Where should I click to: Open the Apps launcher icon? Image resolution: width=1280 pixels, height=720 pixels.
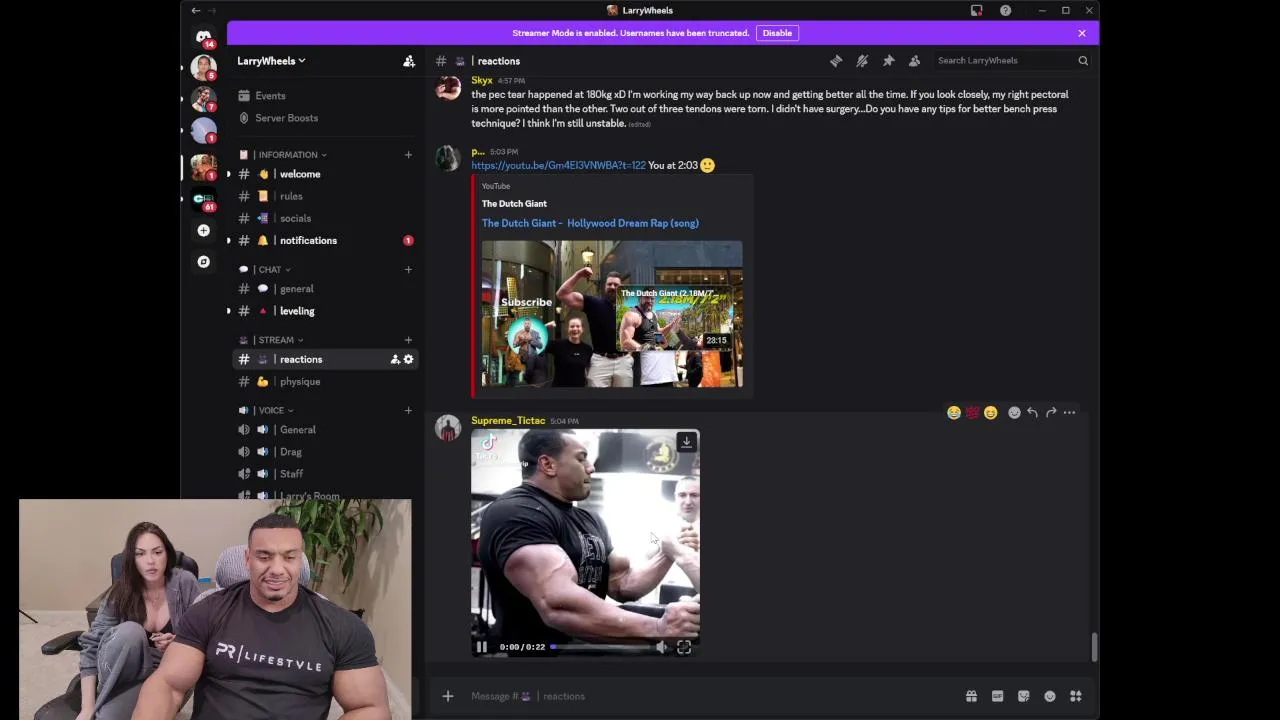[x=1076, y=696]
